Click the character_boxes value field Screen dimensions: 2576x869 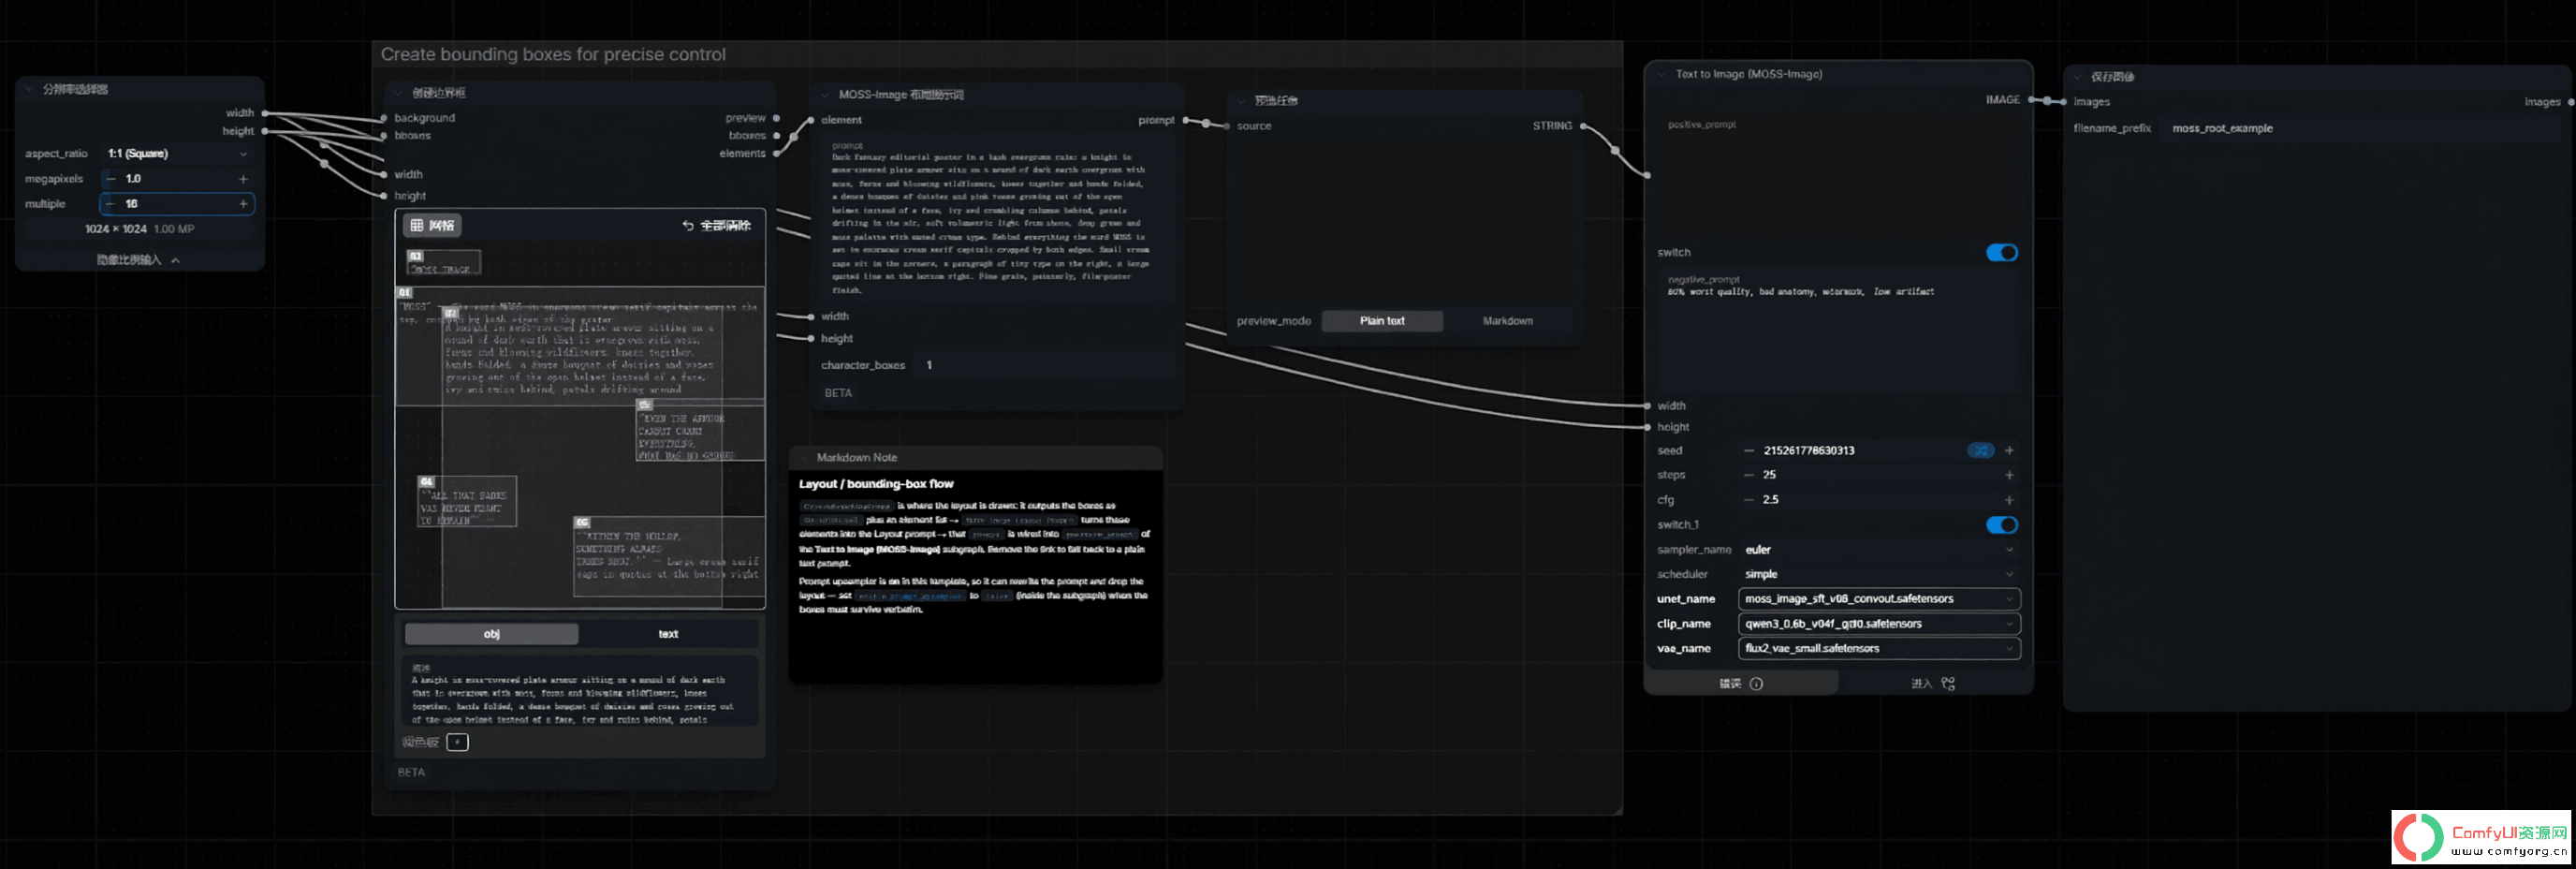point(1045,366)
